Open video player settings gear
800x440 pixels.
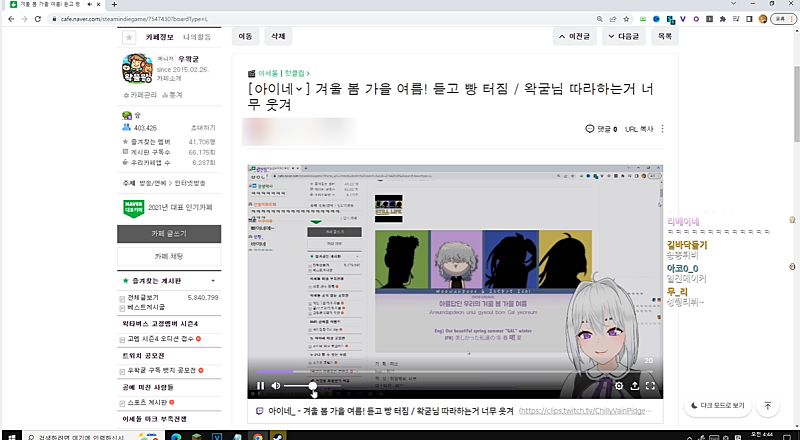[x=619, y=385]
